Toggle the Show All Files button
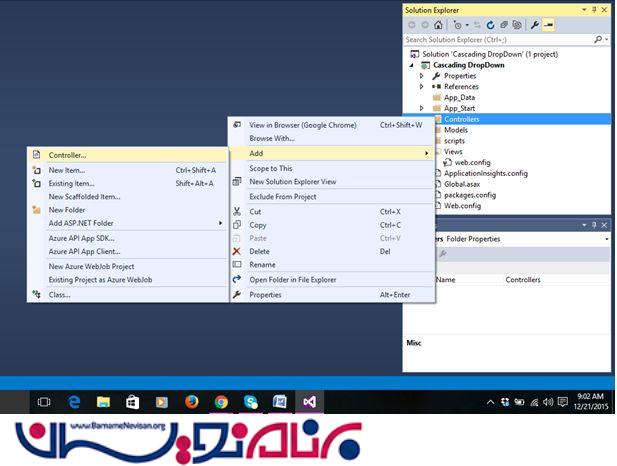Viewport: 617px width, 466px height. 517,25
